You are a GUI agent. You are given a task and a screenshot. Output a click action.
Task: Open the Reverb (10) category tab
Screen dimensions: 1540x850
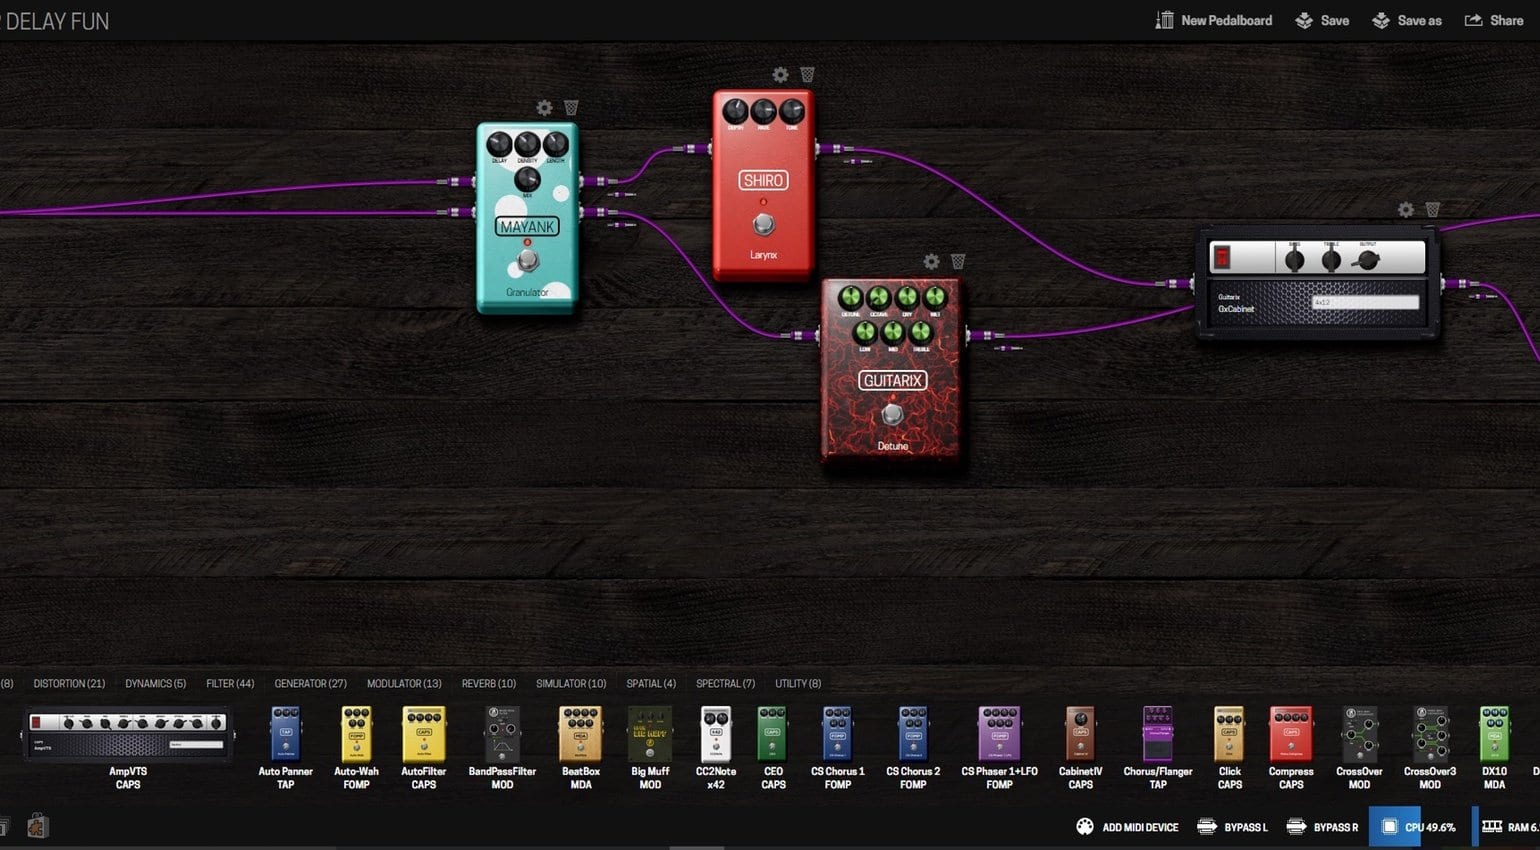click(488, 684)
